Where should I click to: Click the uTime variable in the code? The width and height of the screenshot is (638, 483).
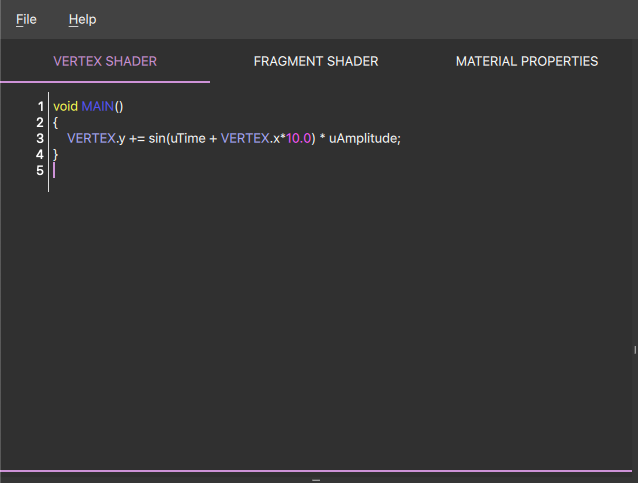pyautogui.click(x=187, y=138)
